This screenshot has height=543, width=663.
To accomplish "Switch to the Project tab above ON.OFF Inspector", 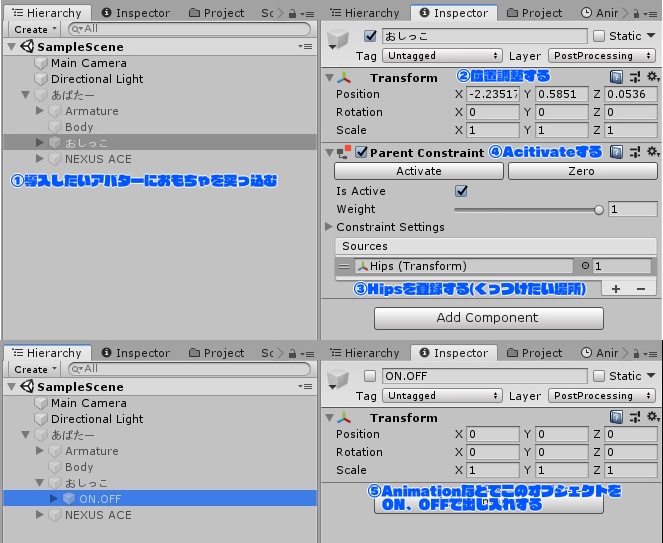I will [534, 353].
